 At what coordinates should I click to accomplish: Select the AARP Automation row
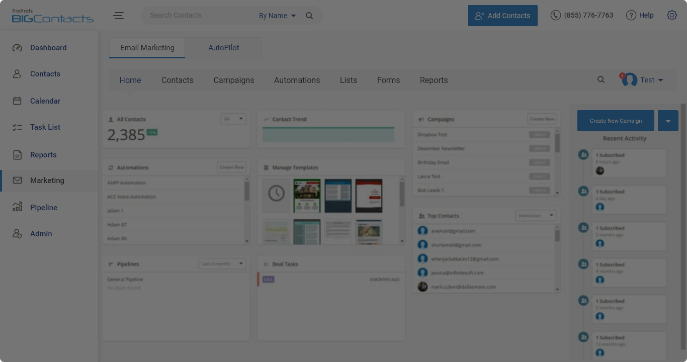pos(174,183)
